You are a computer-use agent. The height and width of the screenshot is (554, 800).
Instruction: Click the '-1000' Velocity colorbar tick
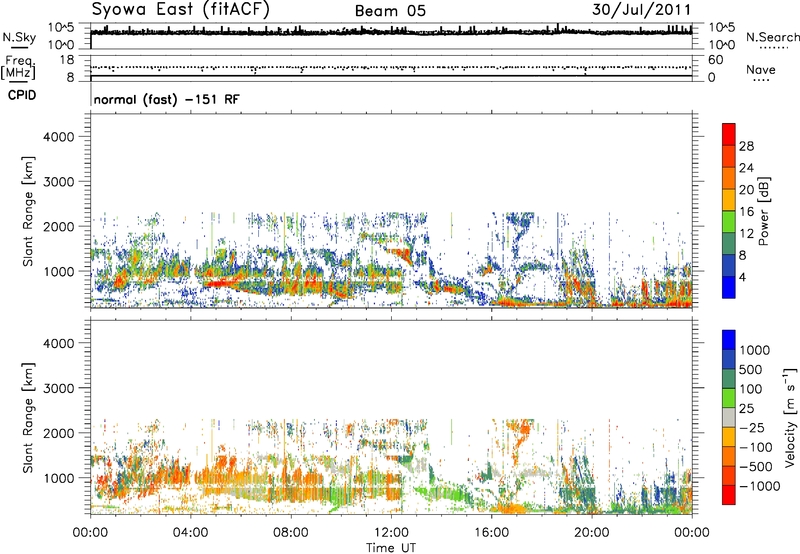click(759, 486)
